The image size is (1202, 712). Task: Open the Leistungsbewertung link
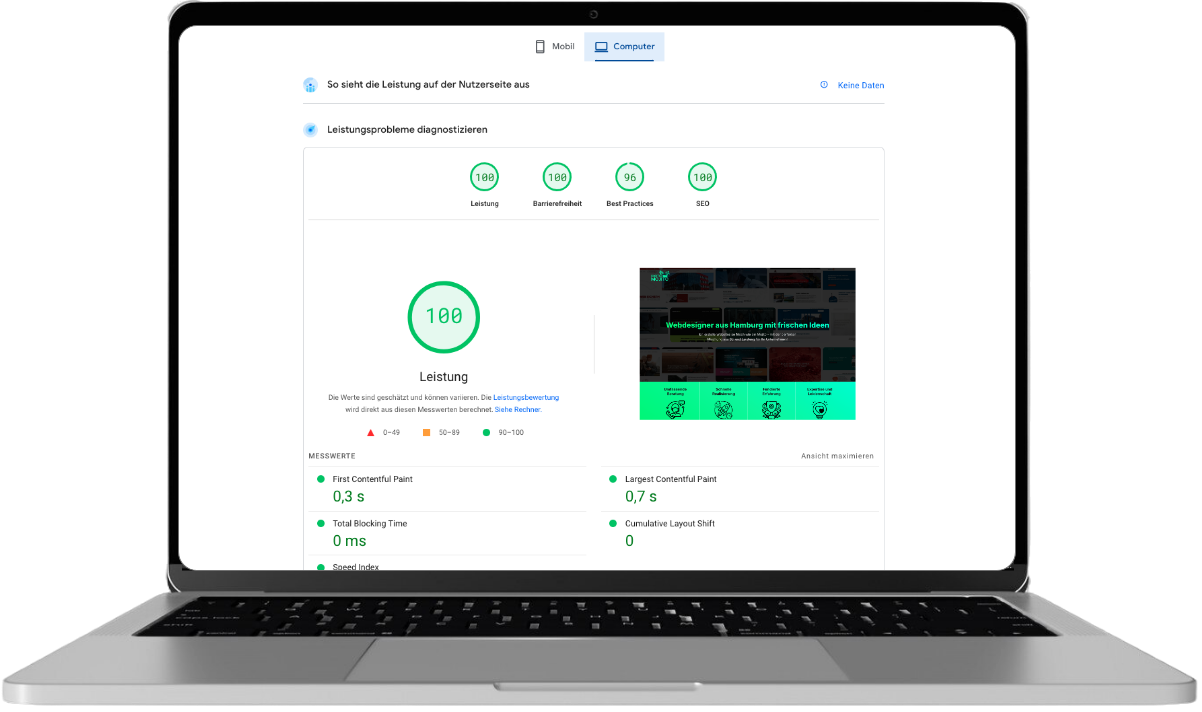(x=526, y=398)
